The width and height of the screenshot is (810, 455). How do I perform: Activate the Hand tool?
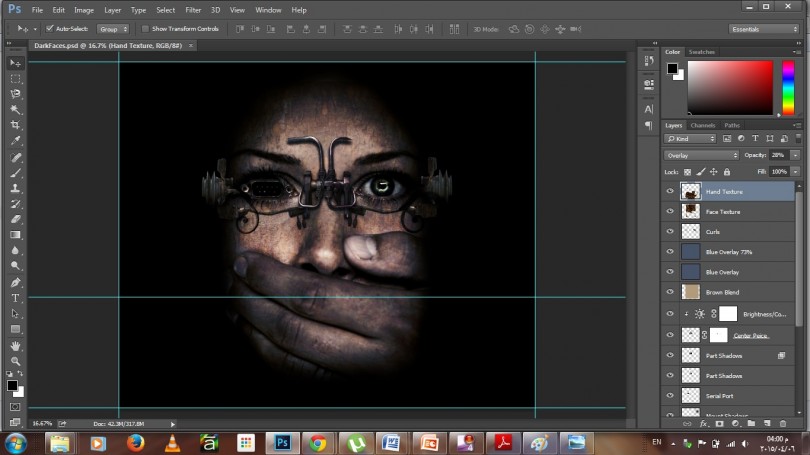tap(15, 345)
